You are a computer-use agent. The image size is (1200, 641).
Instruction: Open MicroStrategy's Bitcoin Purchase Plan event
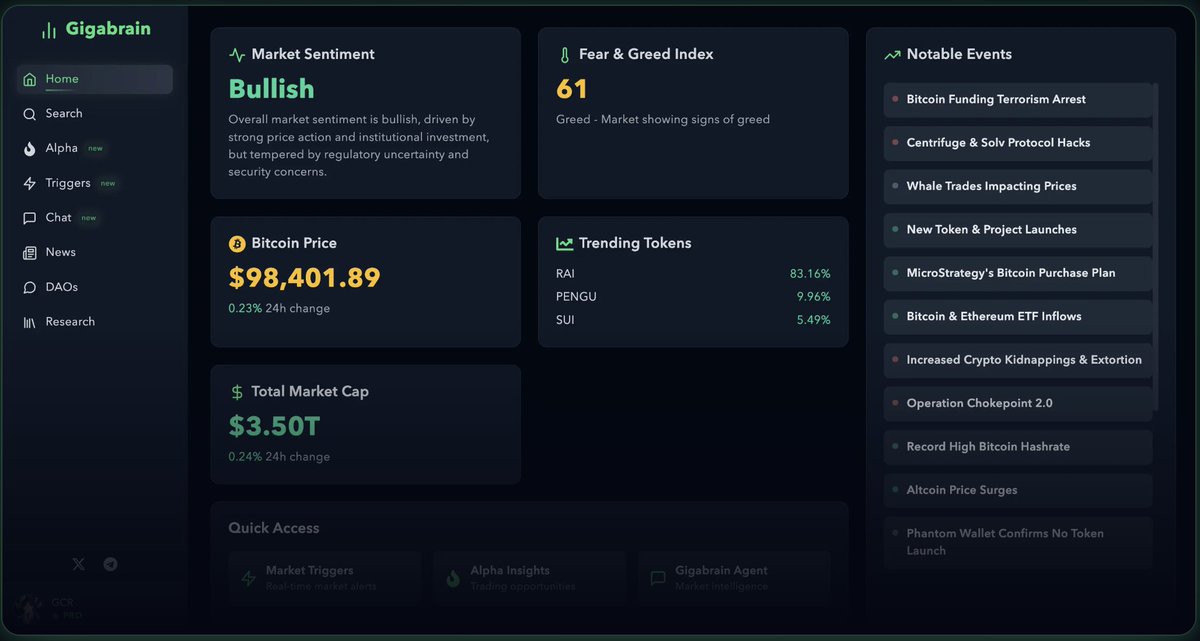click(x=1018, y=273)
